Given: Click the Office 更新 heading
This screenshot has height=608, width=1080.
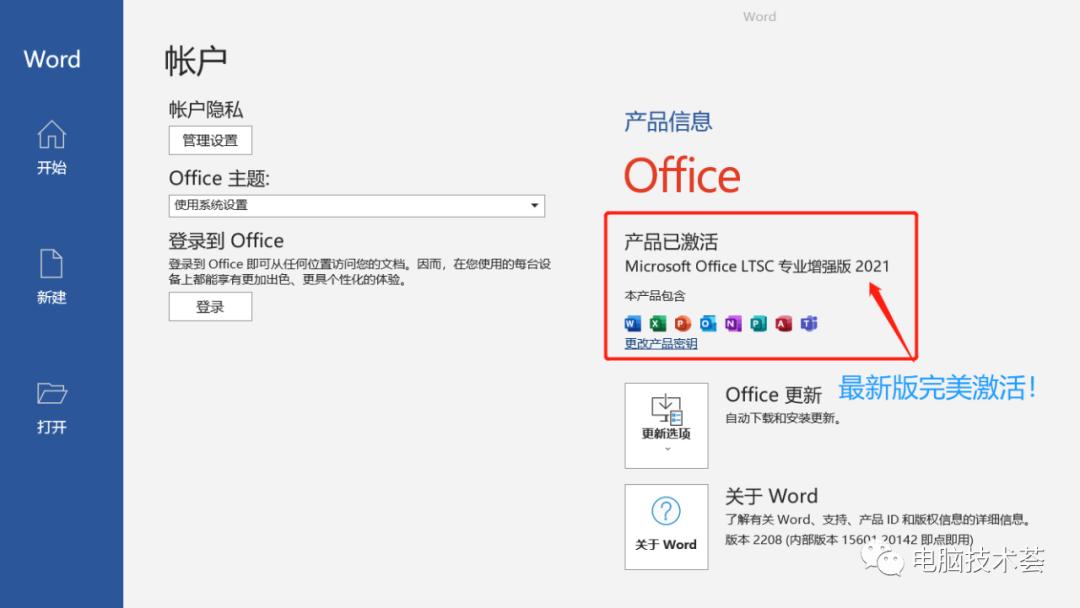Looking at the screenshot, I should pos(773,395).
